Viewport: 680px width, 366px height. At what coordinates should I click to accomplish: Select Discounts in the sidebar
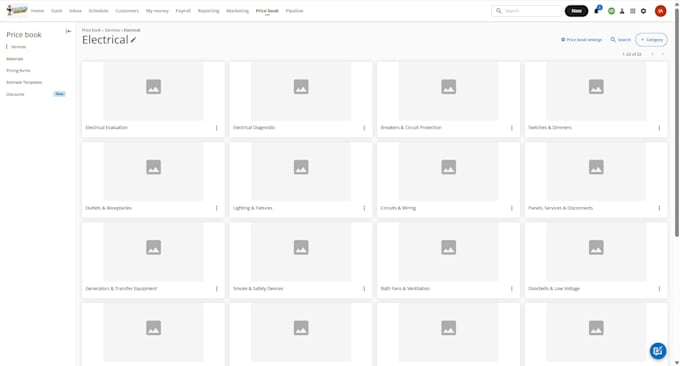tap(15, 94)
